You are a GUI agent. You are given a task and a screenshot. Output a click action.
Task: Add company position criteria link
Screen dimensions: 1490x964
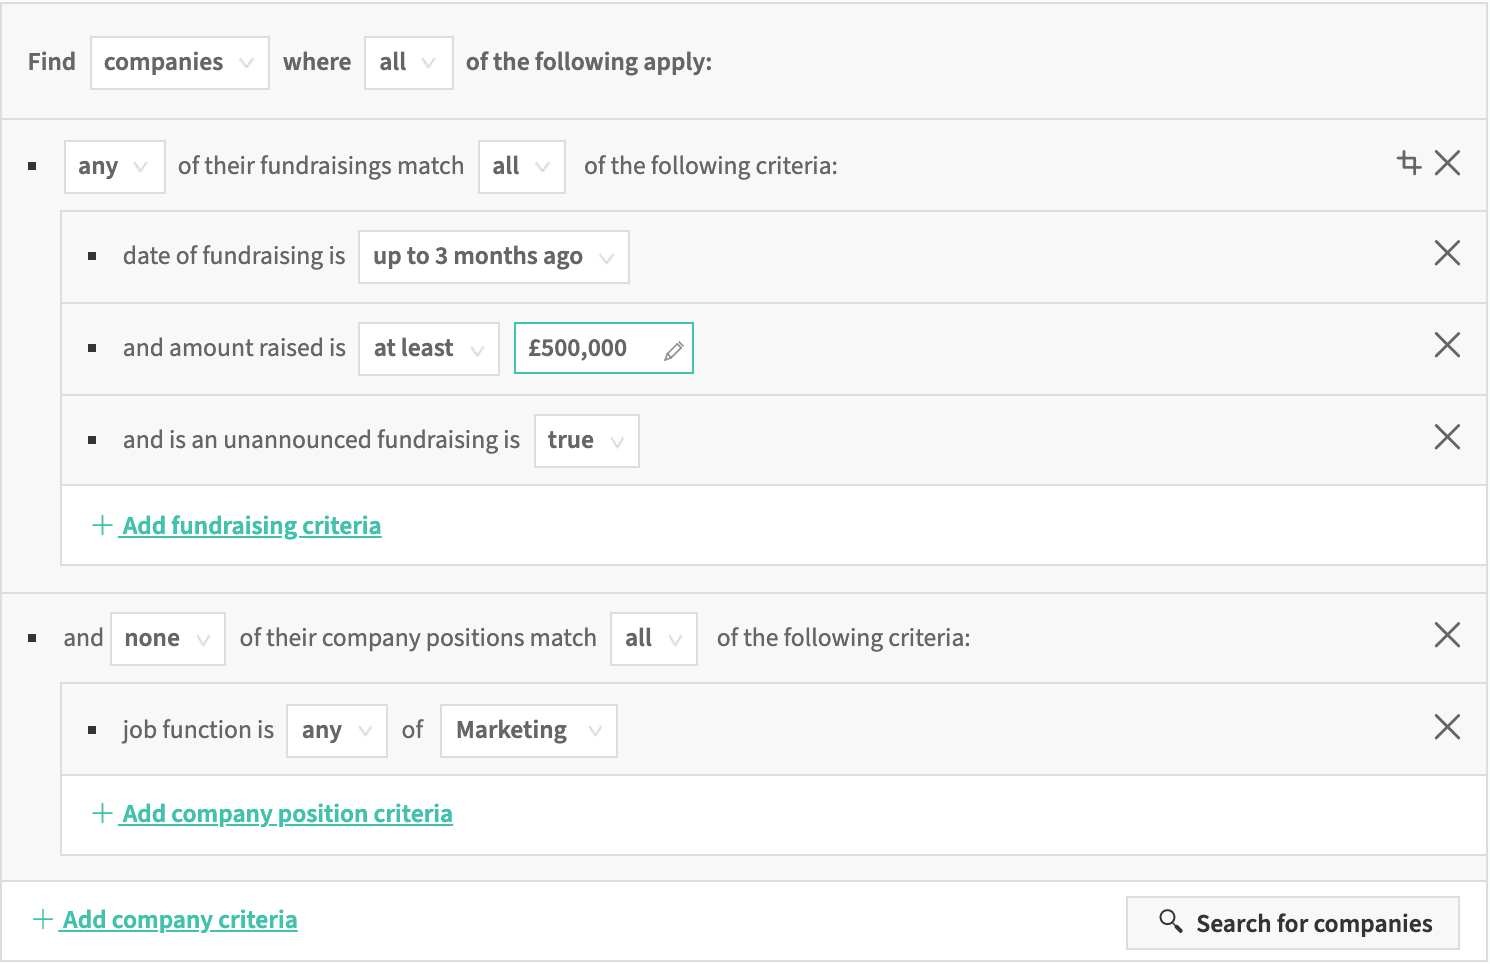[x=273, y=814]
